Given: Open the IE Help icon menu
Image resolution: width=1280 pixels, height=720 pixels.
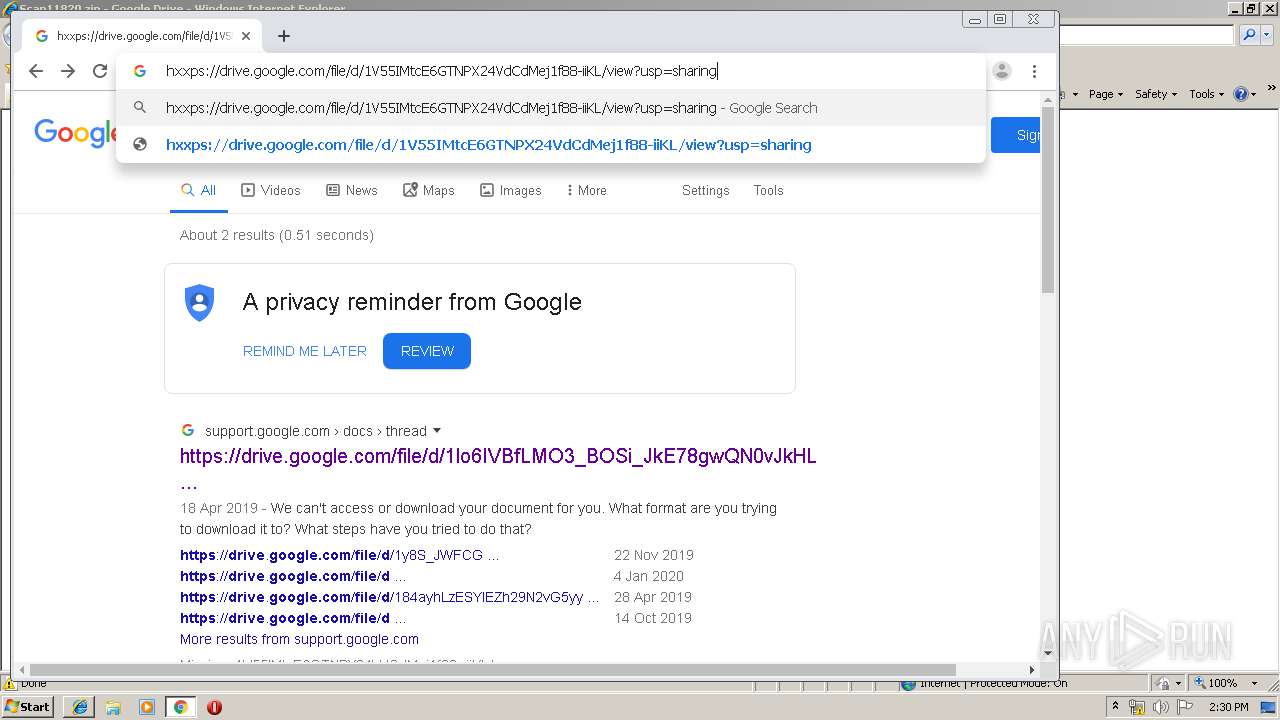Looking at the screenshot, I should [1244, 94].
